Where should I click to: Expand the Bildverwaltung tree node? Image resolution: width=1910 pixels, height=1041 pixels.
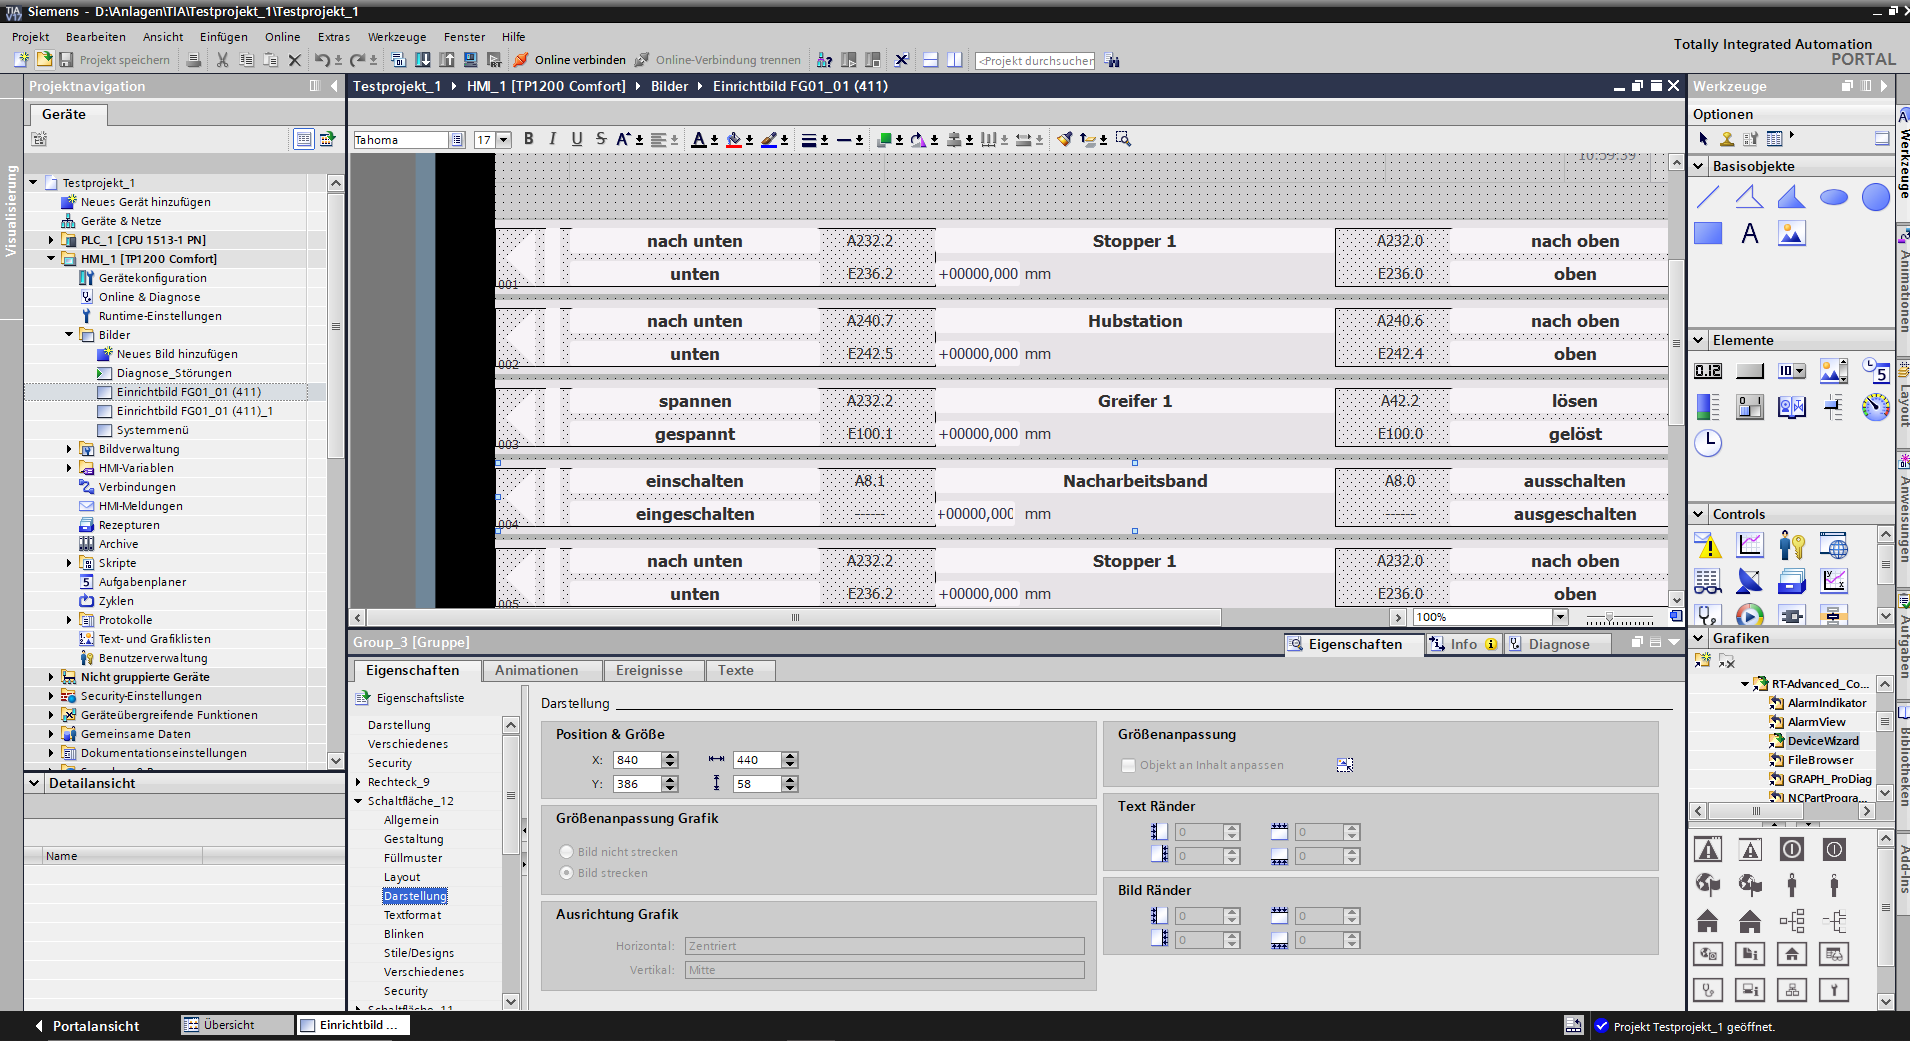pyautogui.click(x=69, y=449)
